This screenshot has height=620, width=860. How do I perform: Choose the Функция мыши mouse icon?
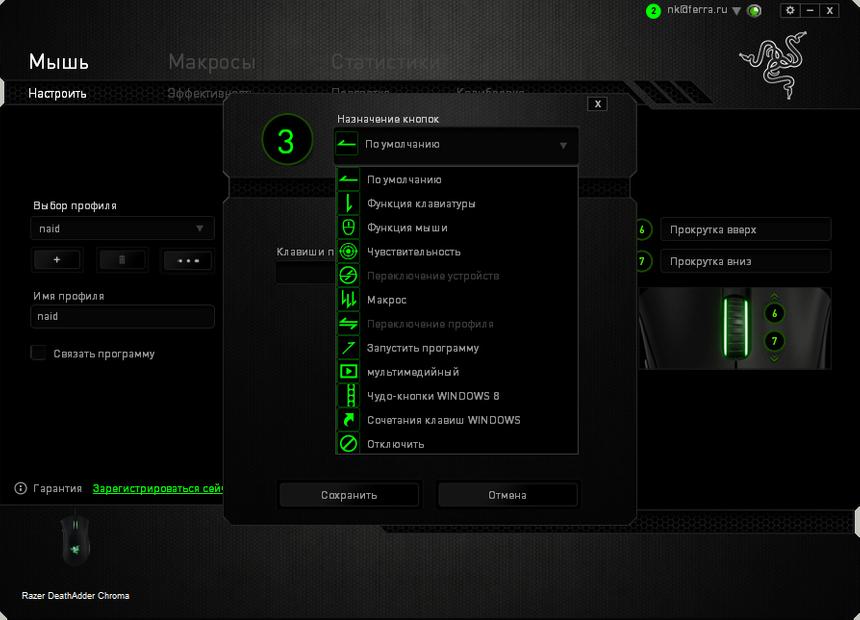(348, 228)
